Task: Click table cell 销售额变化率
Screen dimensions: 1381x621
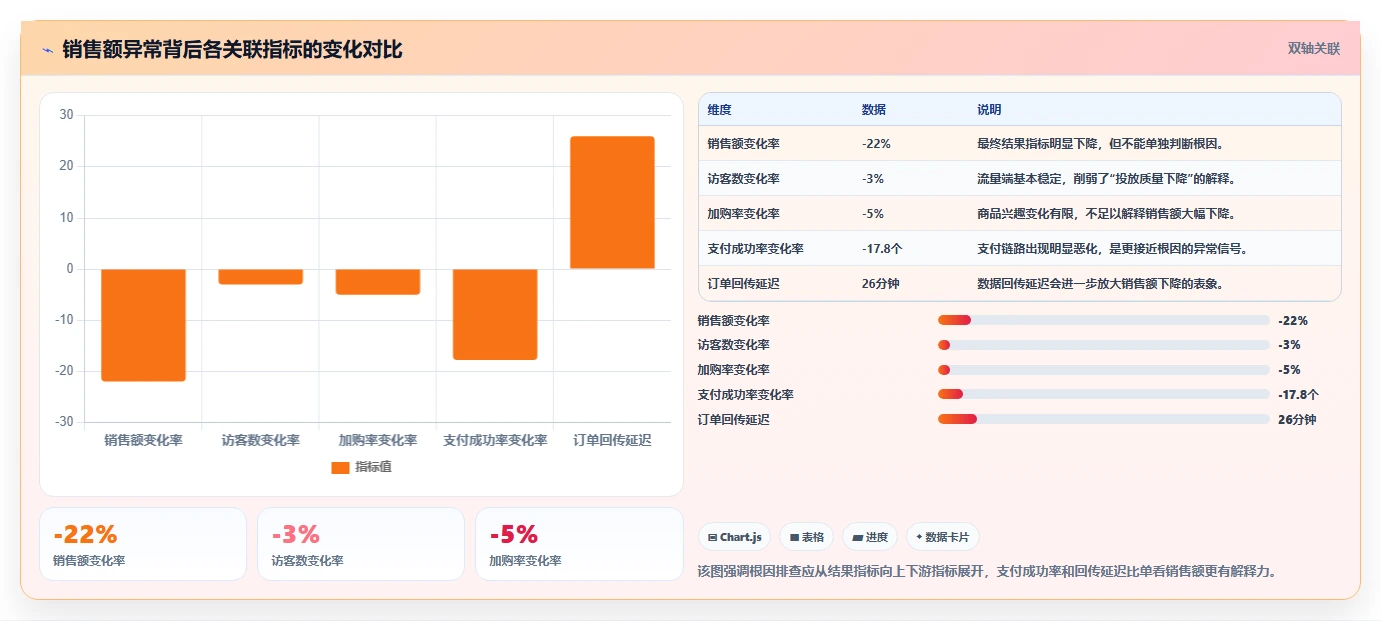Action: coord(743,144)
